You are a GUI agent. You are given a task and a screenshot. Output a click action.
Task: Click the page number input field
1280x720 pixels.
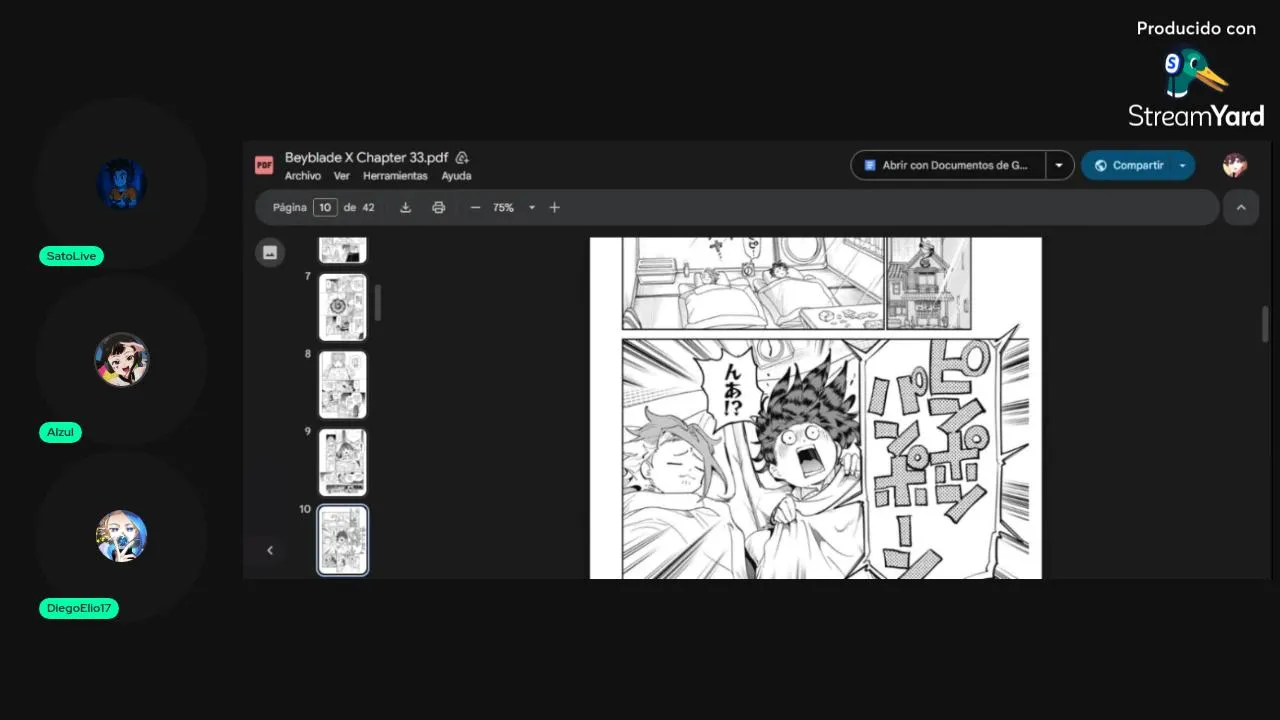click(x=325, y=207)
